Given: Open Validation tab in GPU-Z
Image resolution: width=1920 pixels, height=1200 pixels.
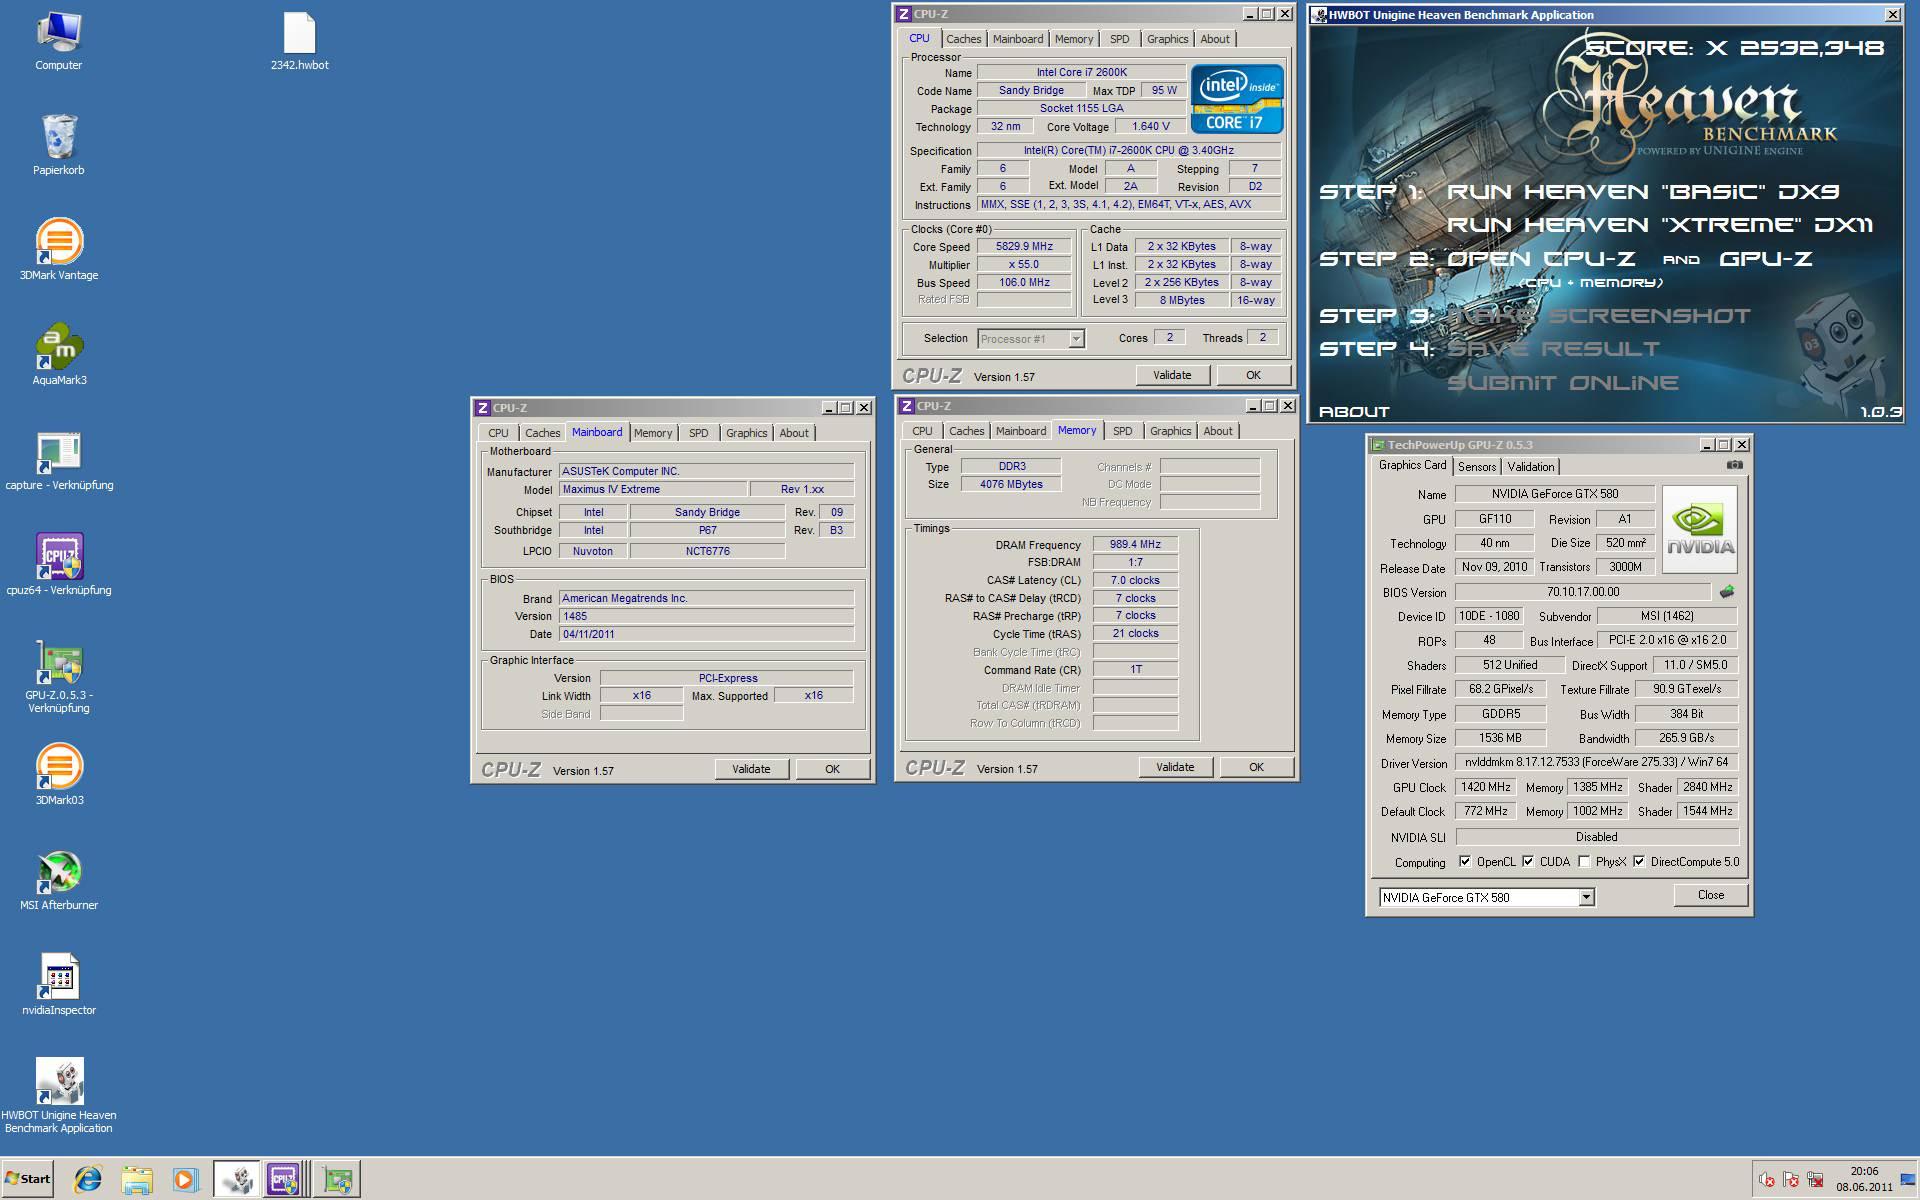Looking at the screenshot, I should coord(1531,467).
